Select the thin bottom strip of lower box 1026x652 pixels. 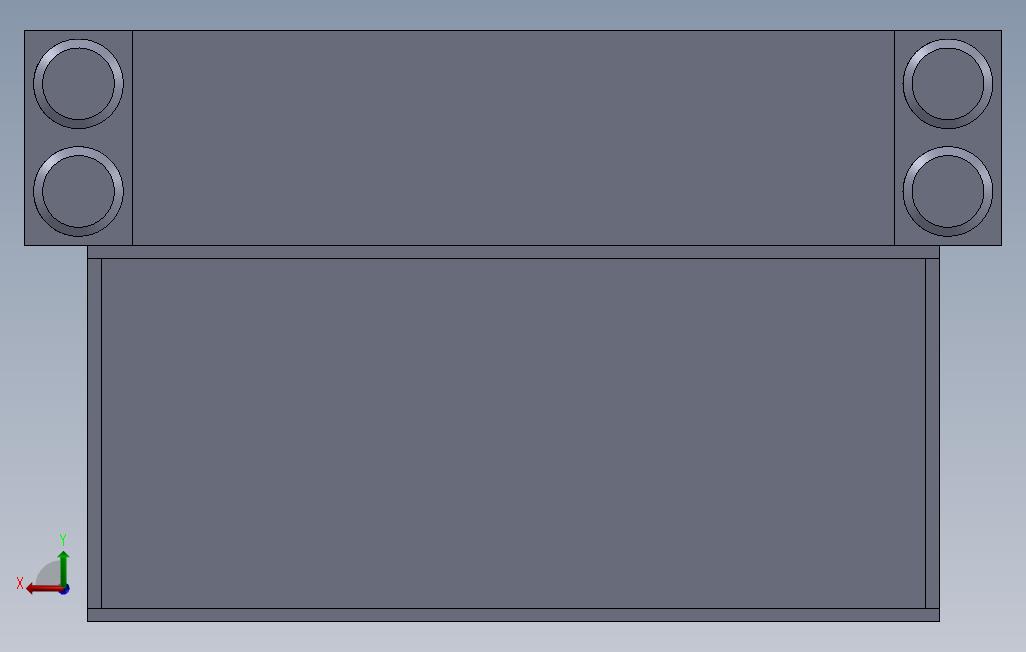[514, 615]
